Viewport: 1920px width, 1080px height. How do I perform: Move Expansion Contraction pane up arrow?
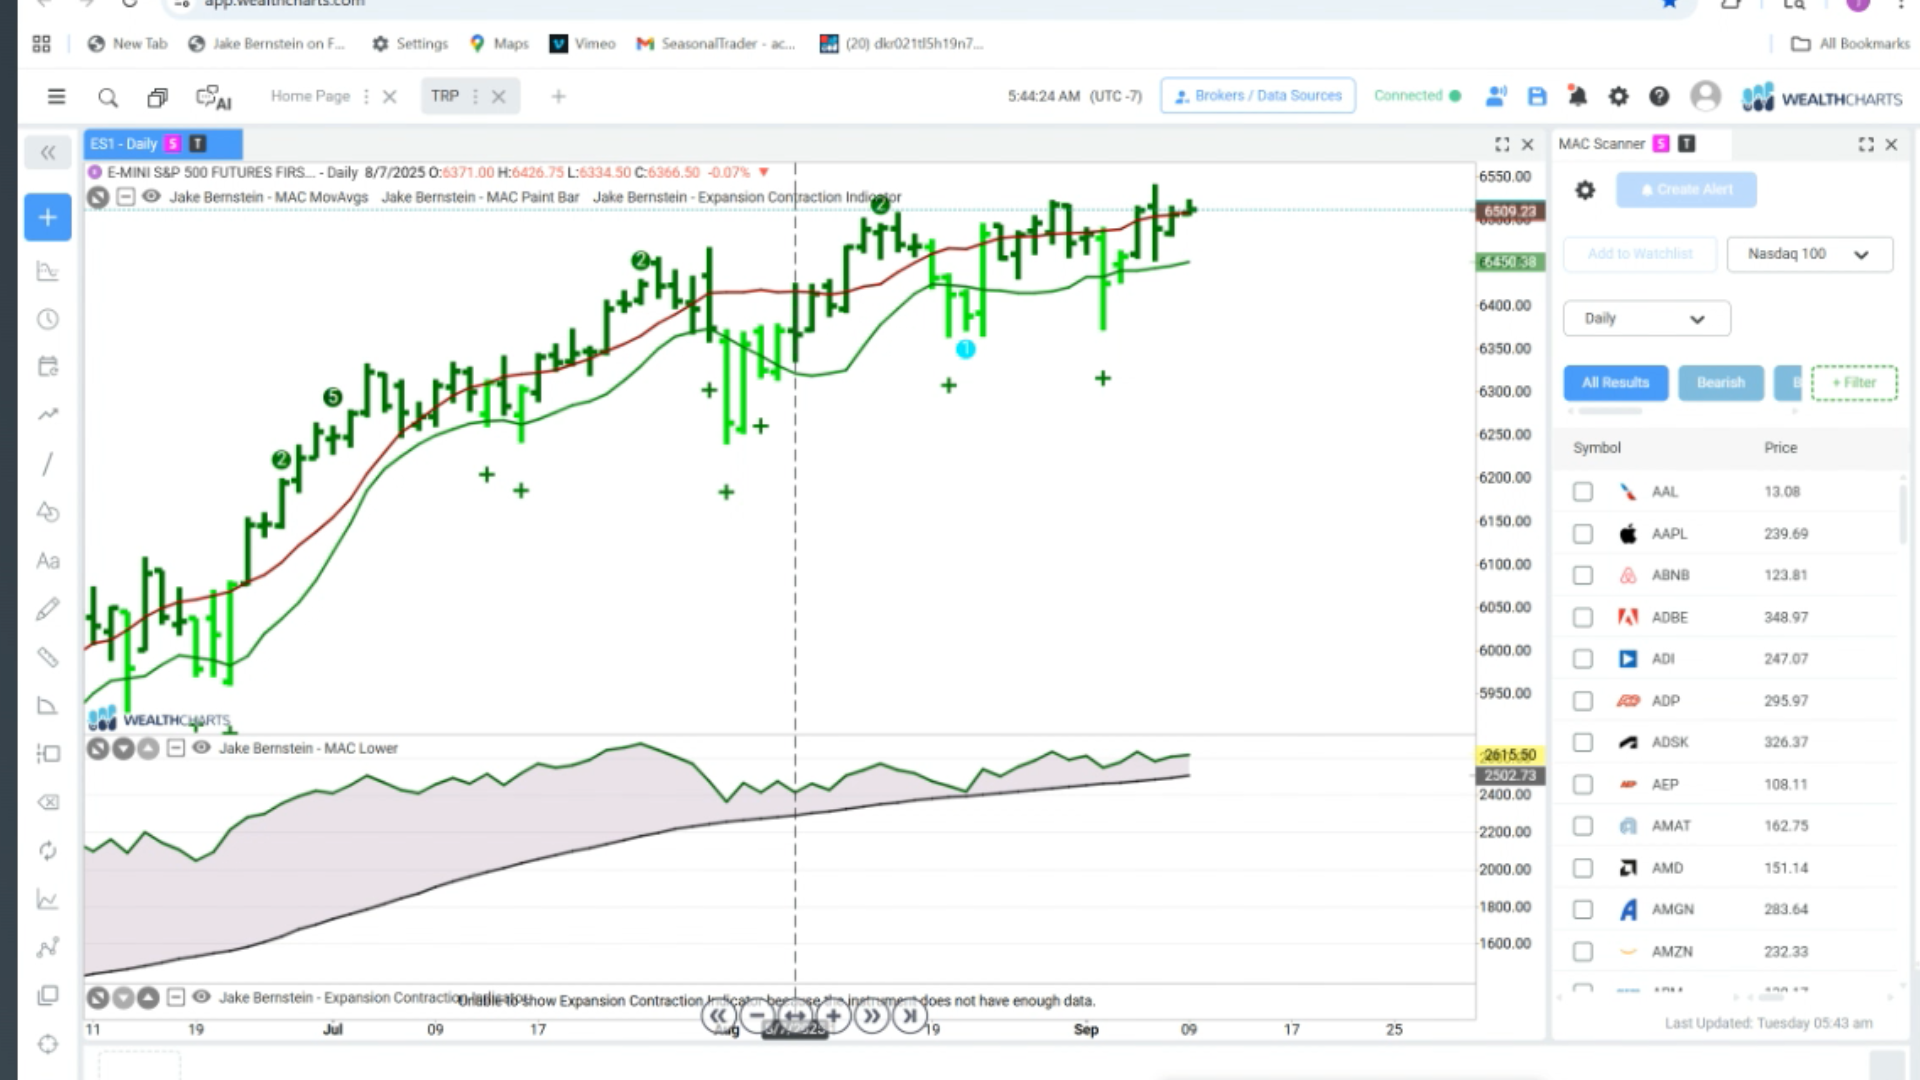[148, 997]
